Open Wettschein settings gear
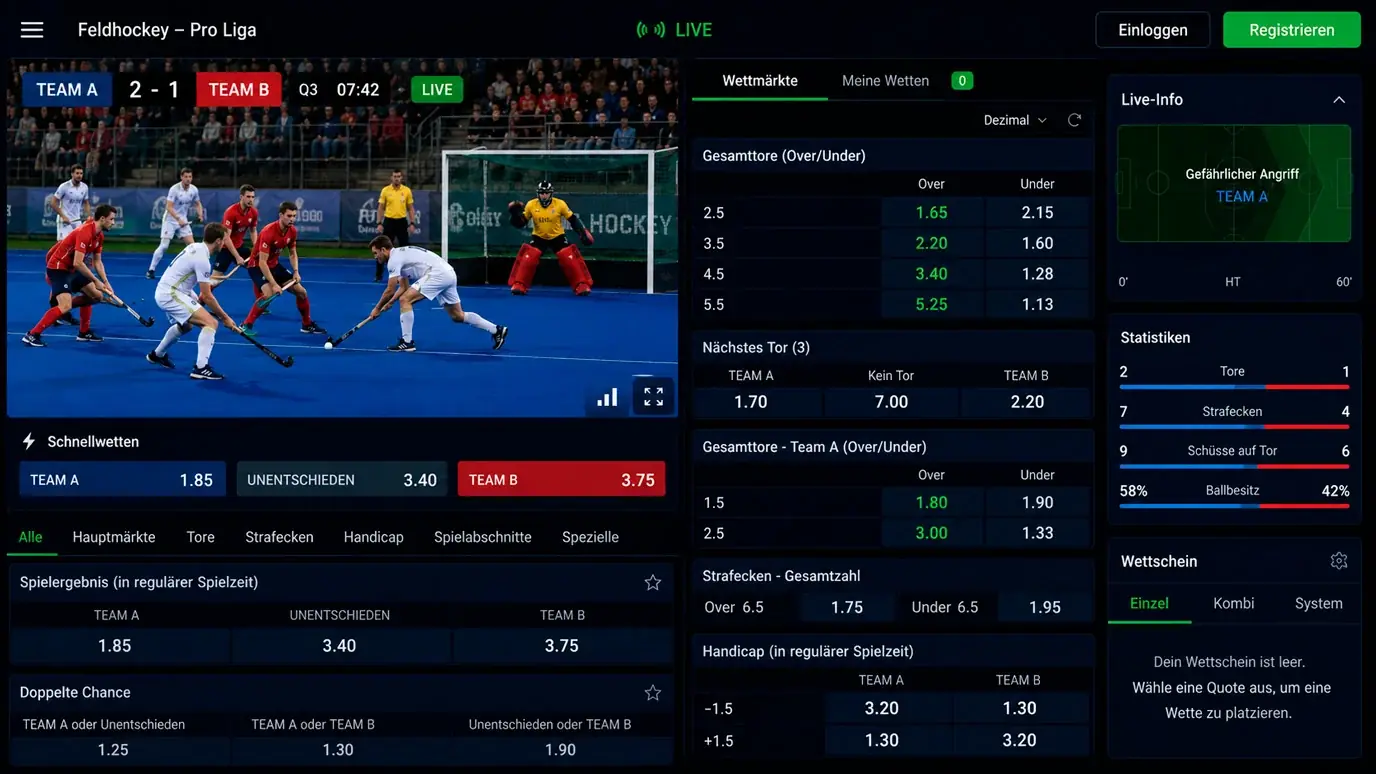This screenshot has width=1376, height=774. pos(1339,561)
